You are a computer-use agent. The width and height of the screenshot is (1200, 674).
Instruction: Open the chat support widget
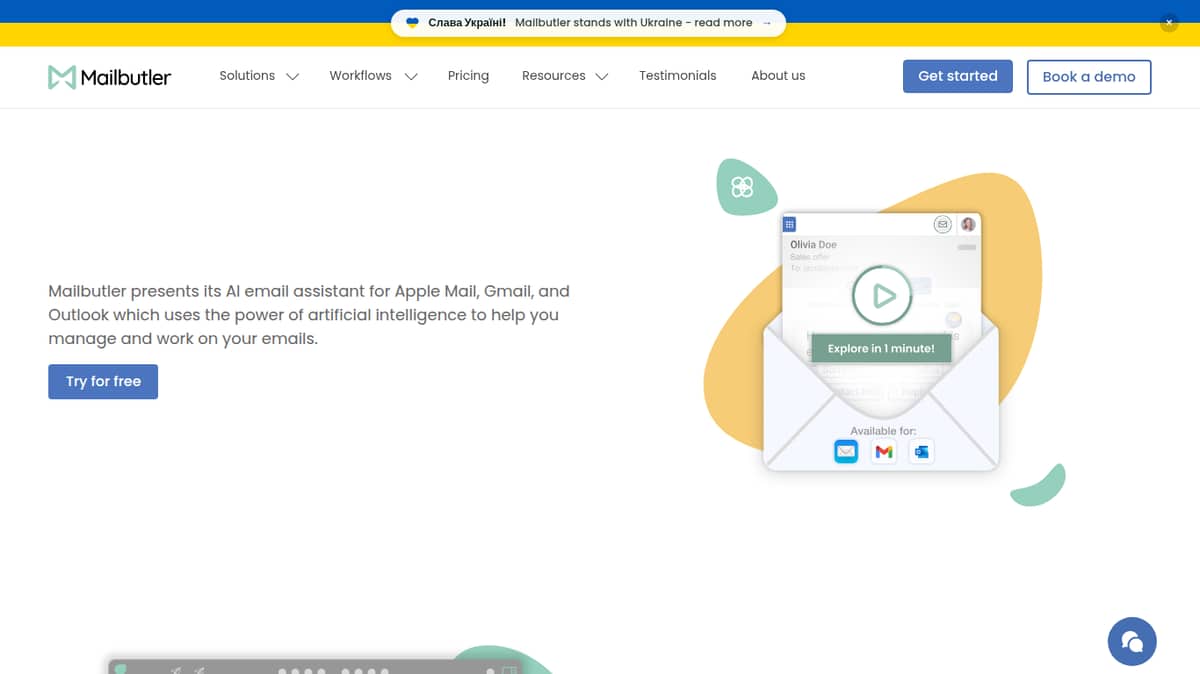(x=1132, y=641)
